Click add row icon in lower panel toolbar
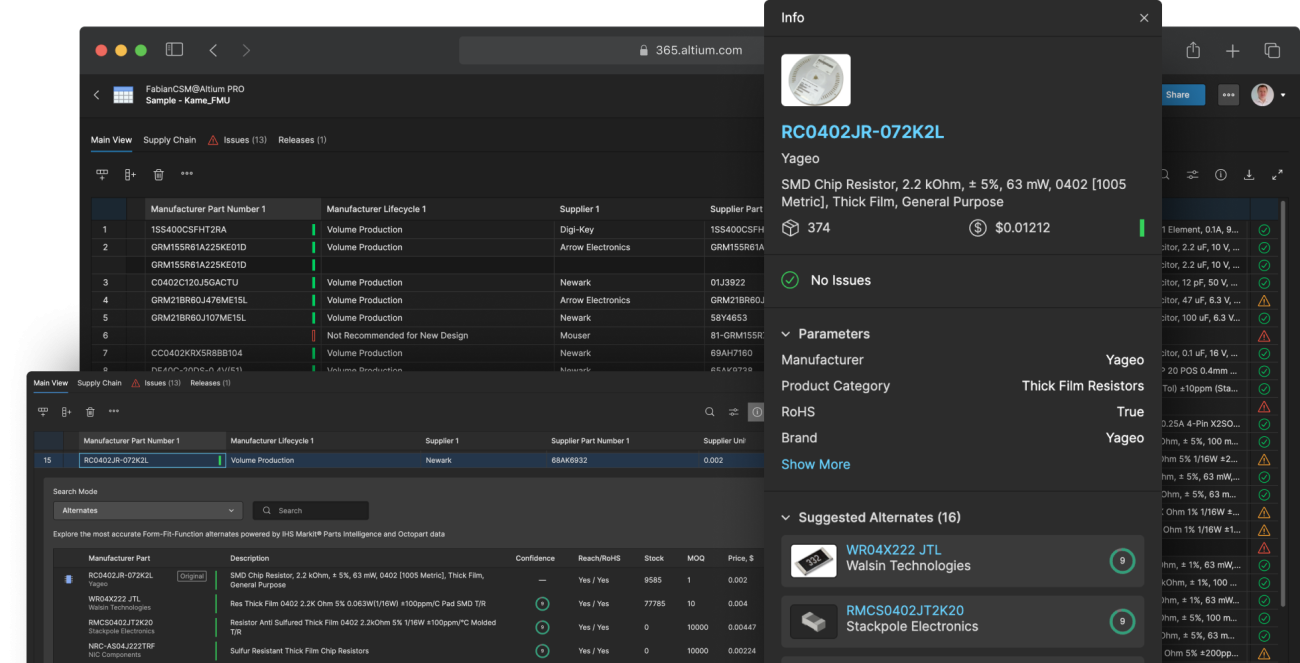This screenshot has width=1300, height=663. (x=43, y=411)
